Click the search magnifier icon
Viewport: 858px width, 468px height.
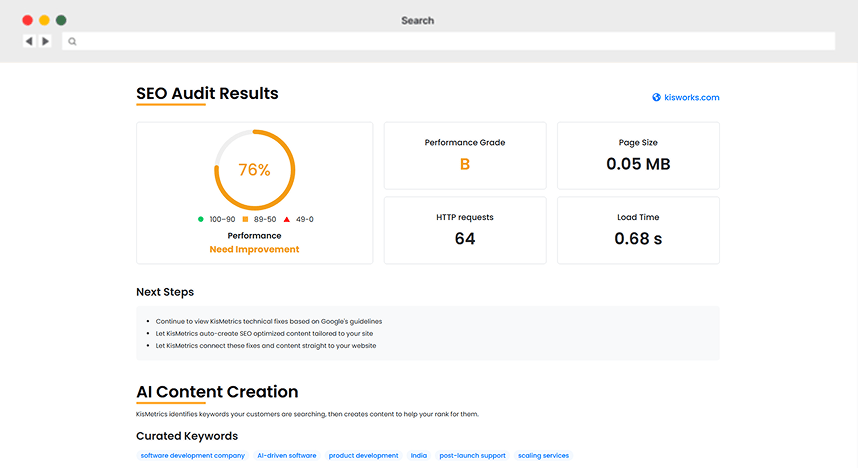point(72,42)
